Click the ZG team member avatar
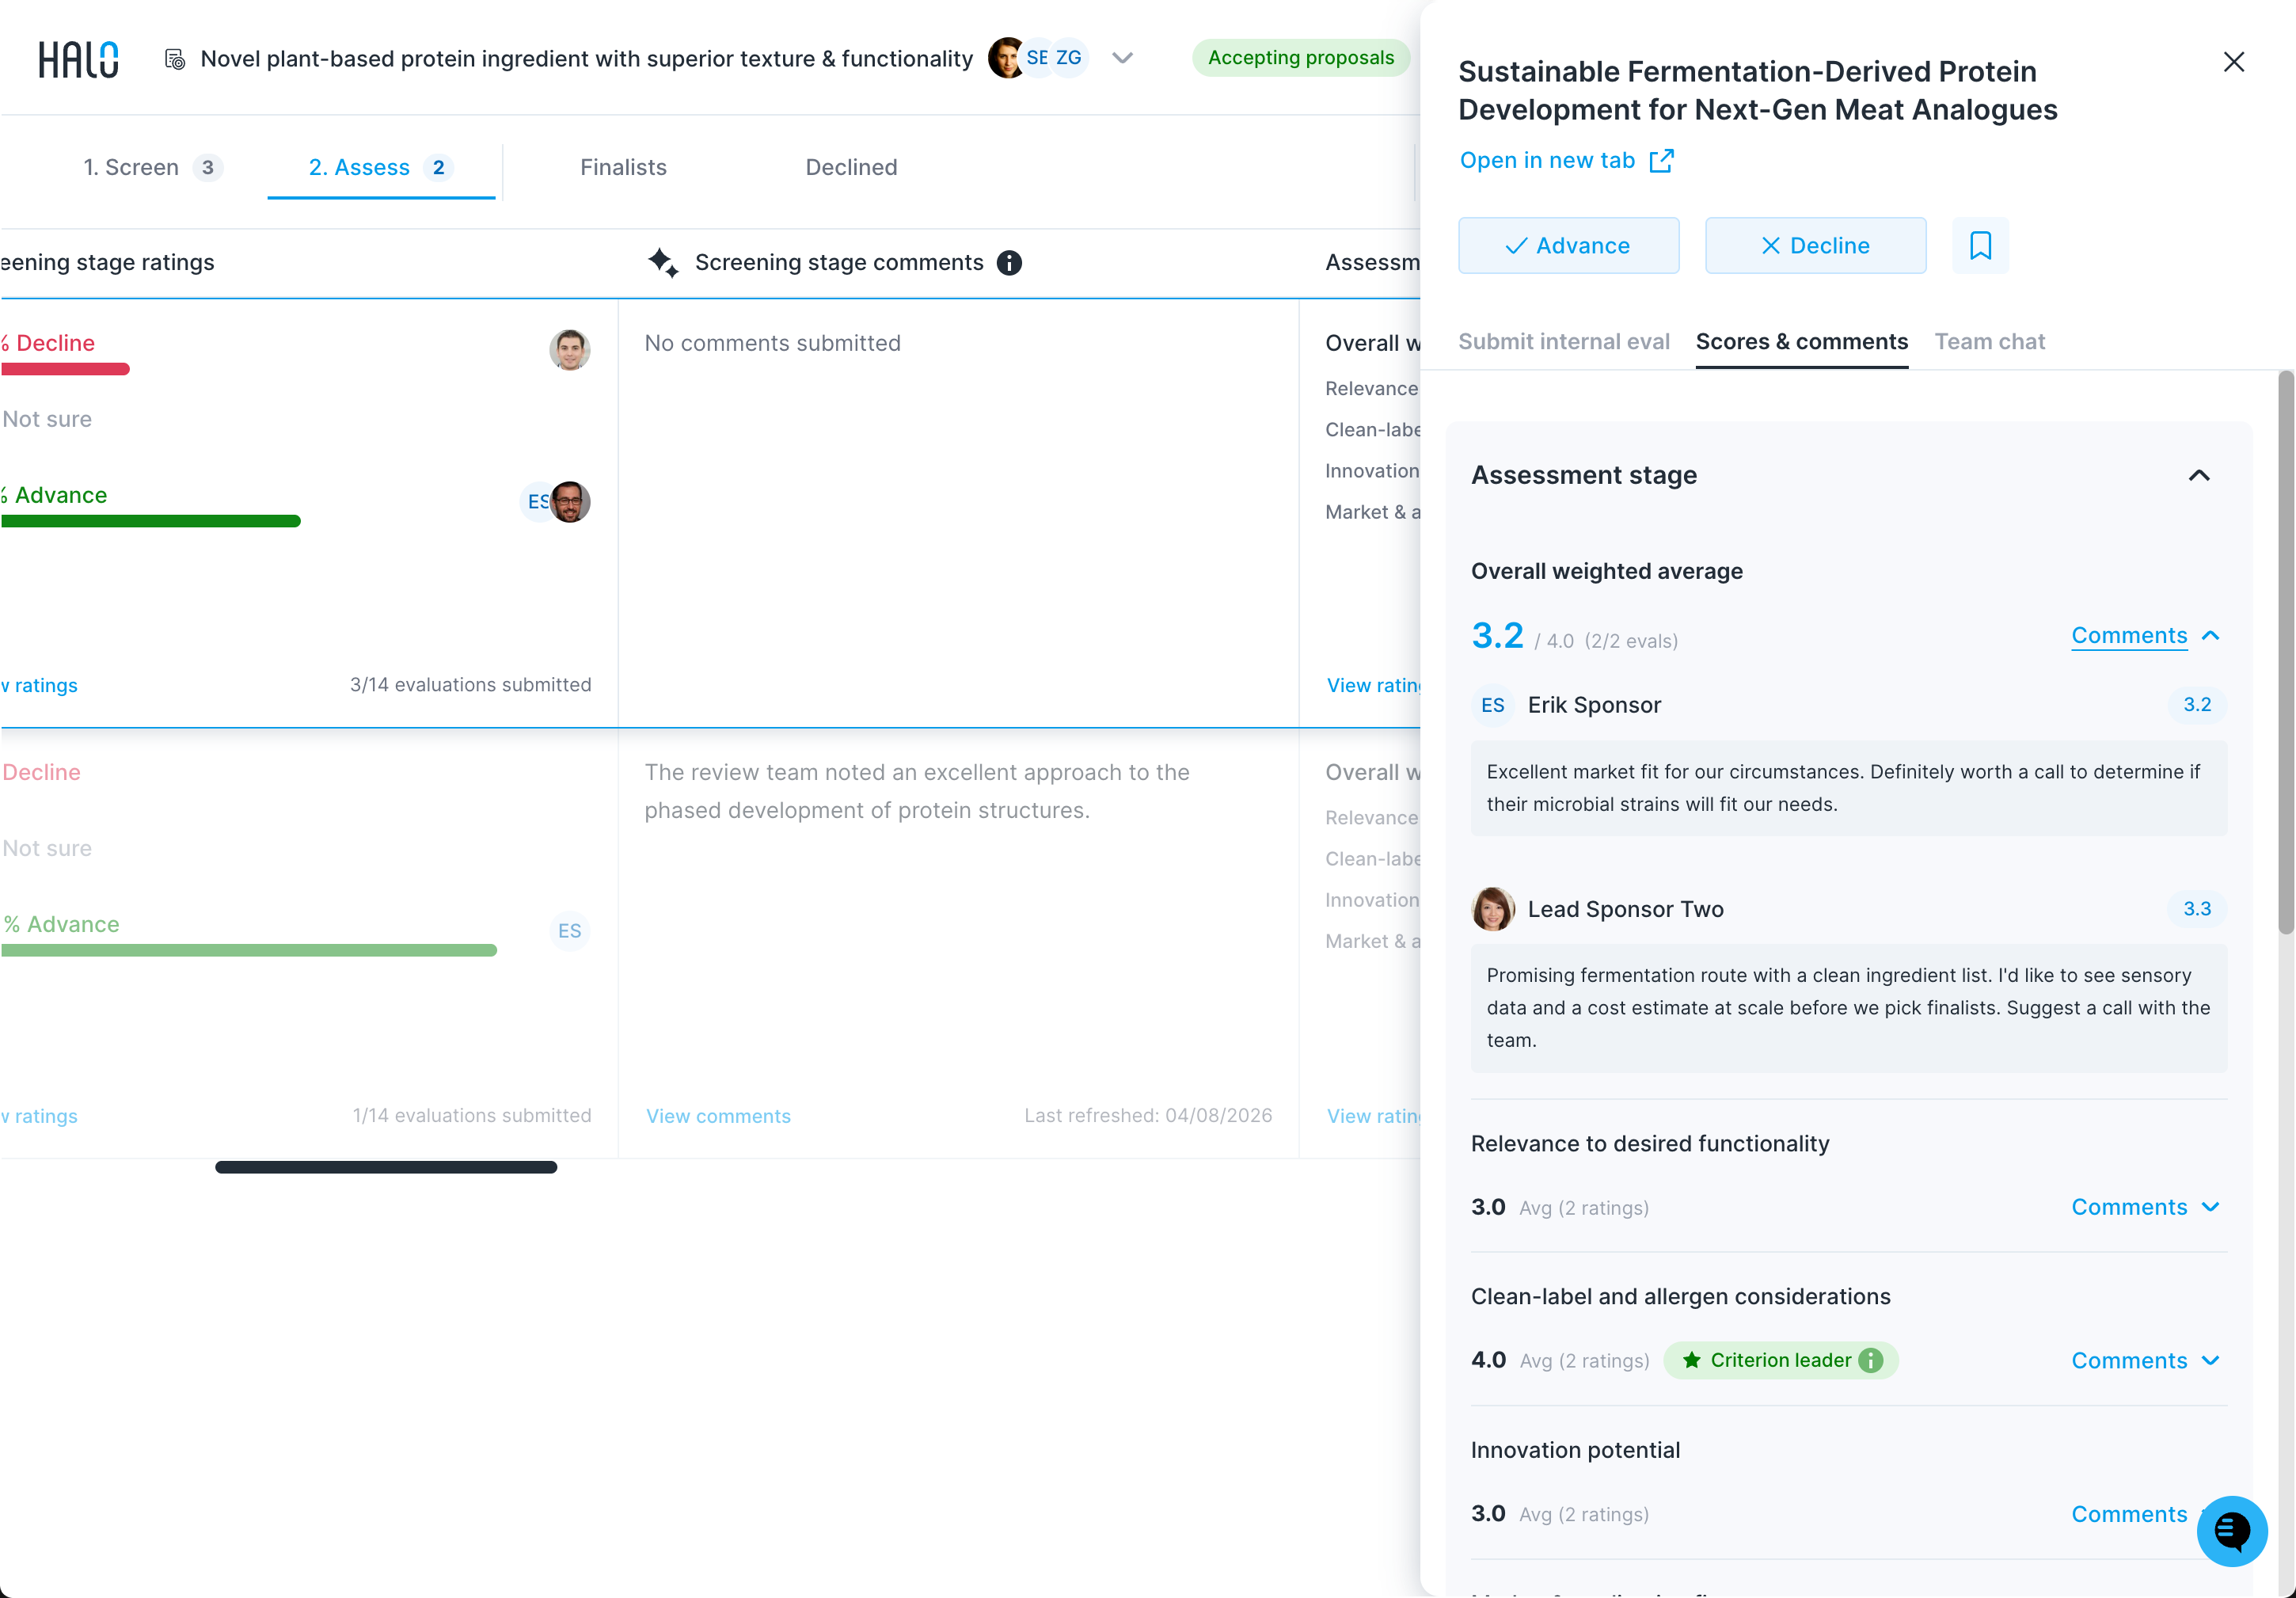Viewport: 2296px width, 1598px height. (x=1068, y=58)
